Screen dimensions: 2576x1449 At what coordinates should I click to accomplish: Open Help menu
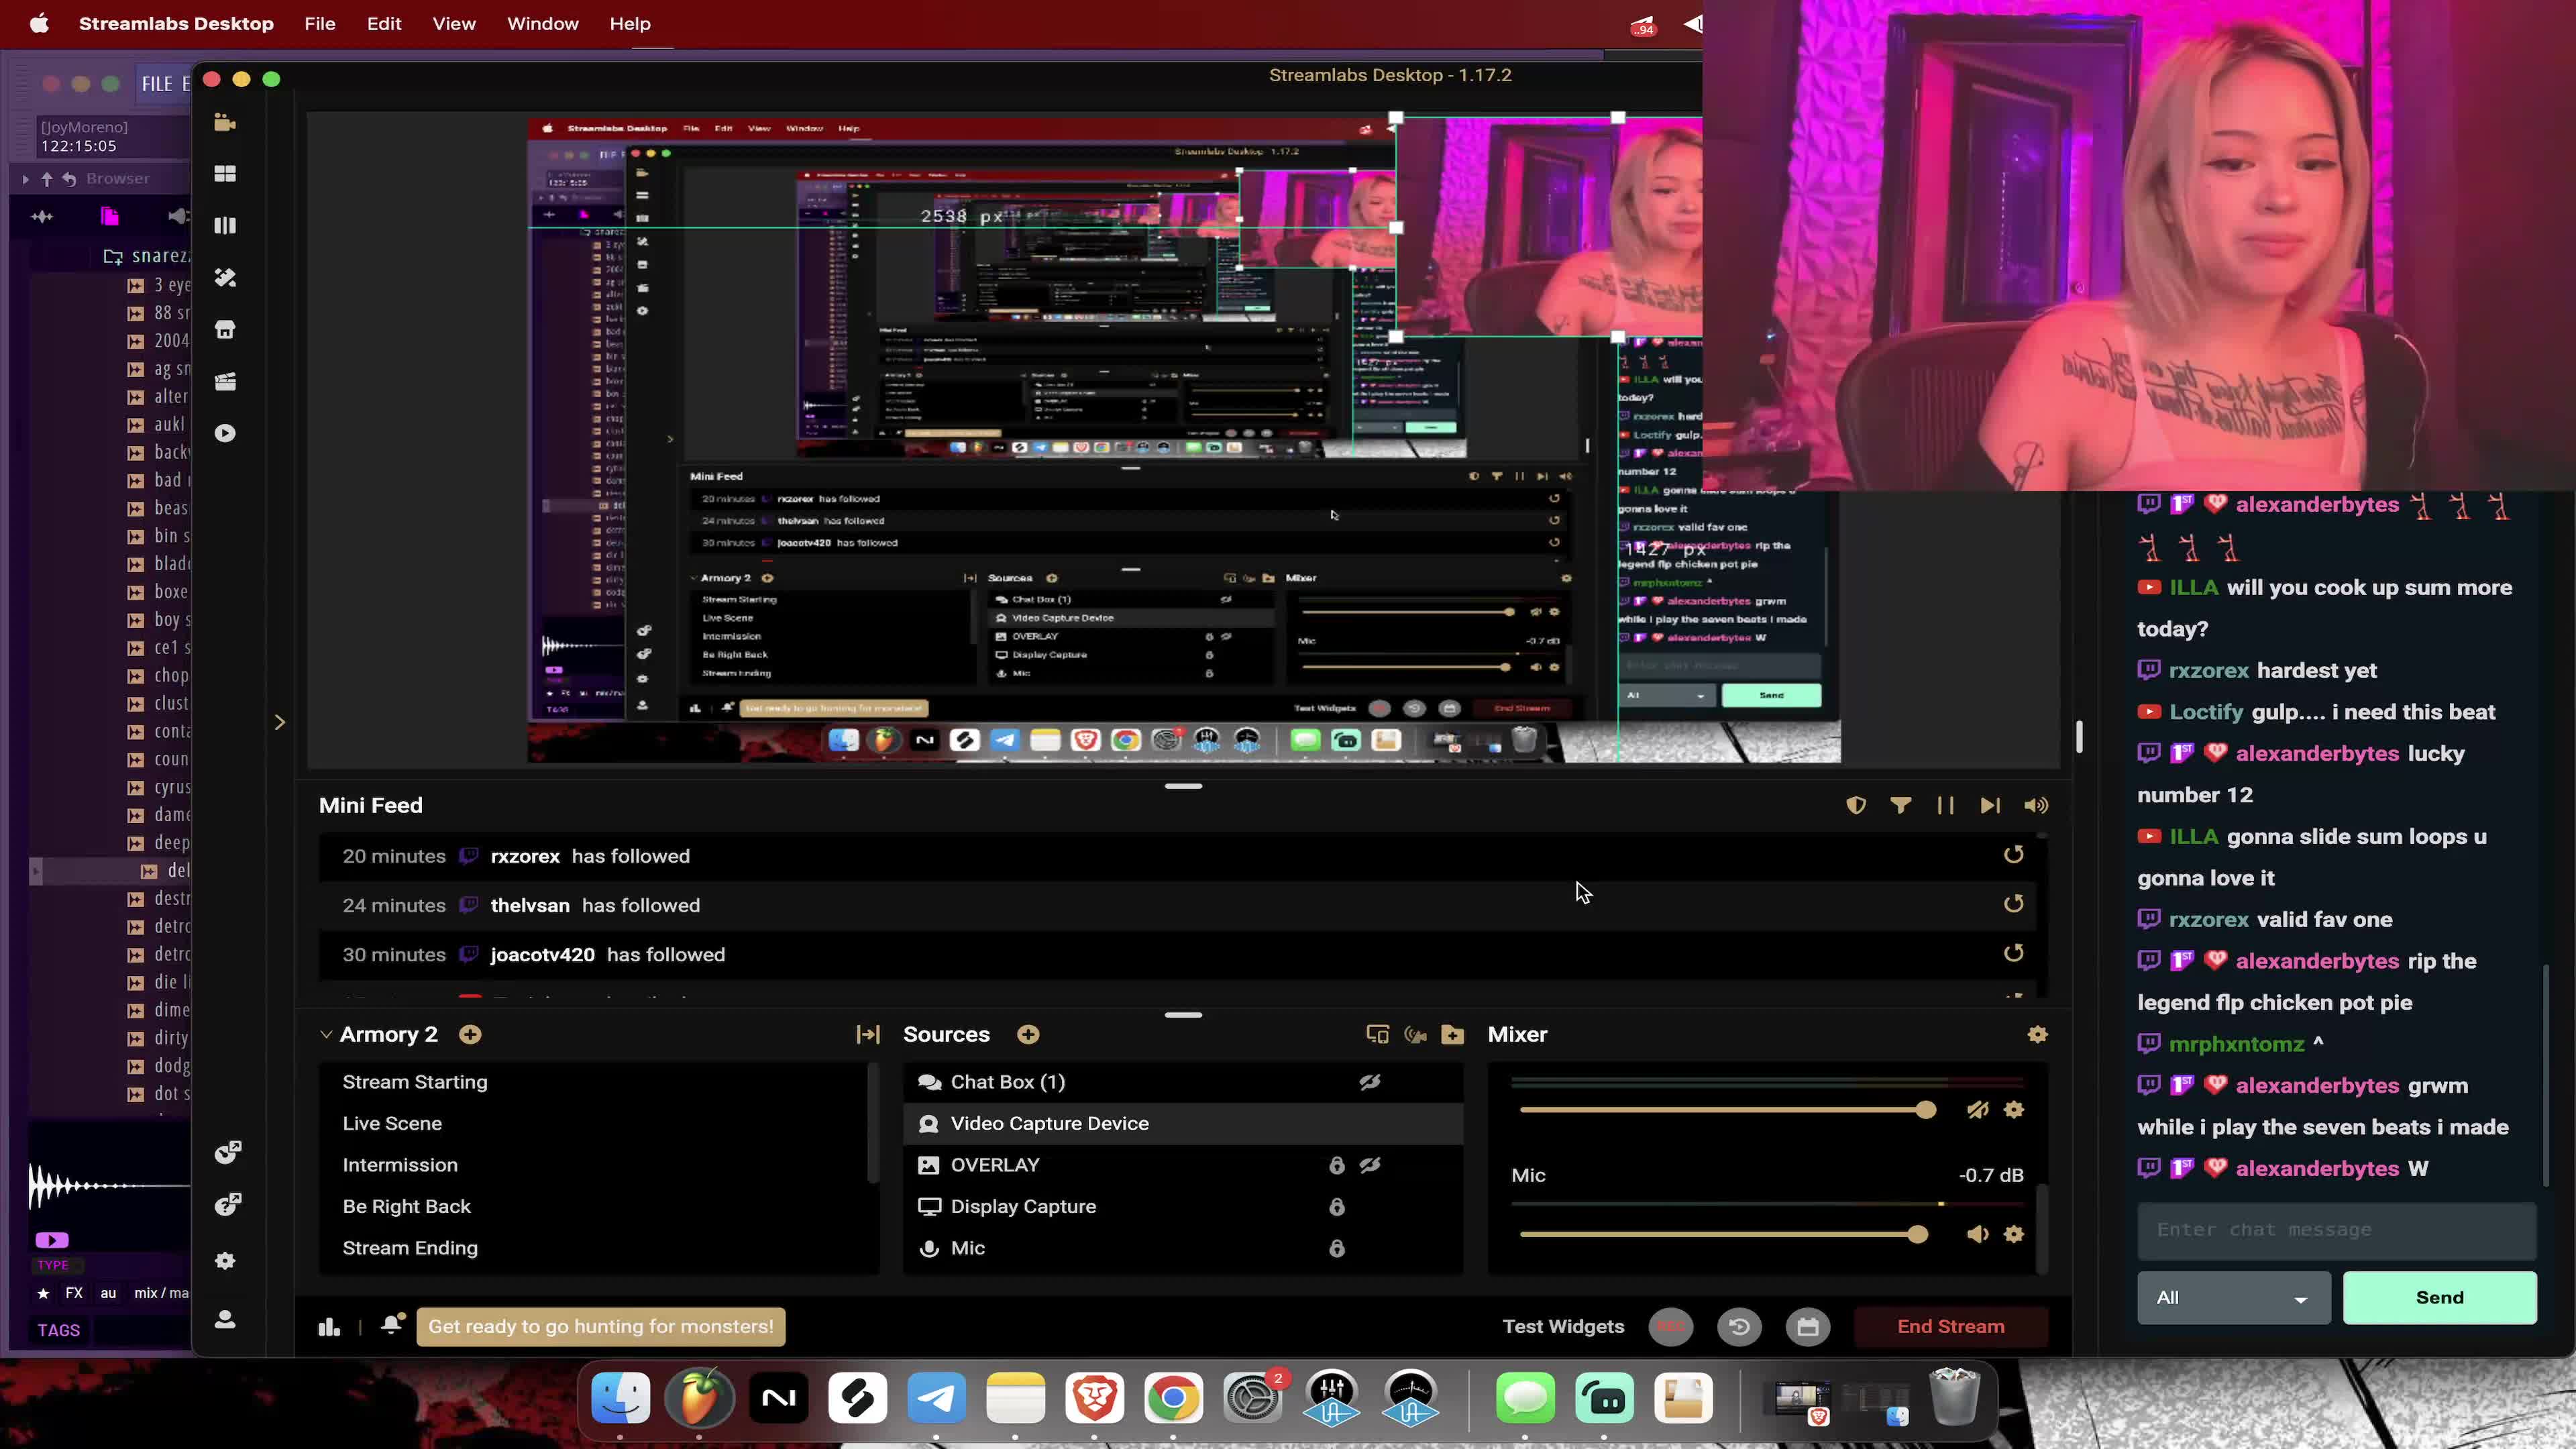tap(630, 23)
